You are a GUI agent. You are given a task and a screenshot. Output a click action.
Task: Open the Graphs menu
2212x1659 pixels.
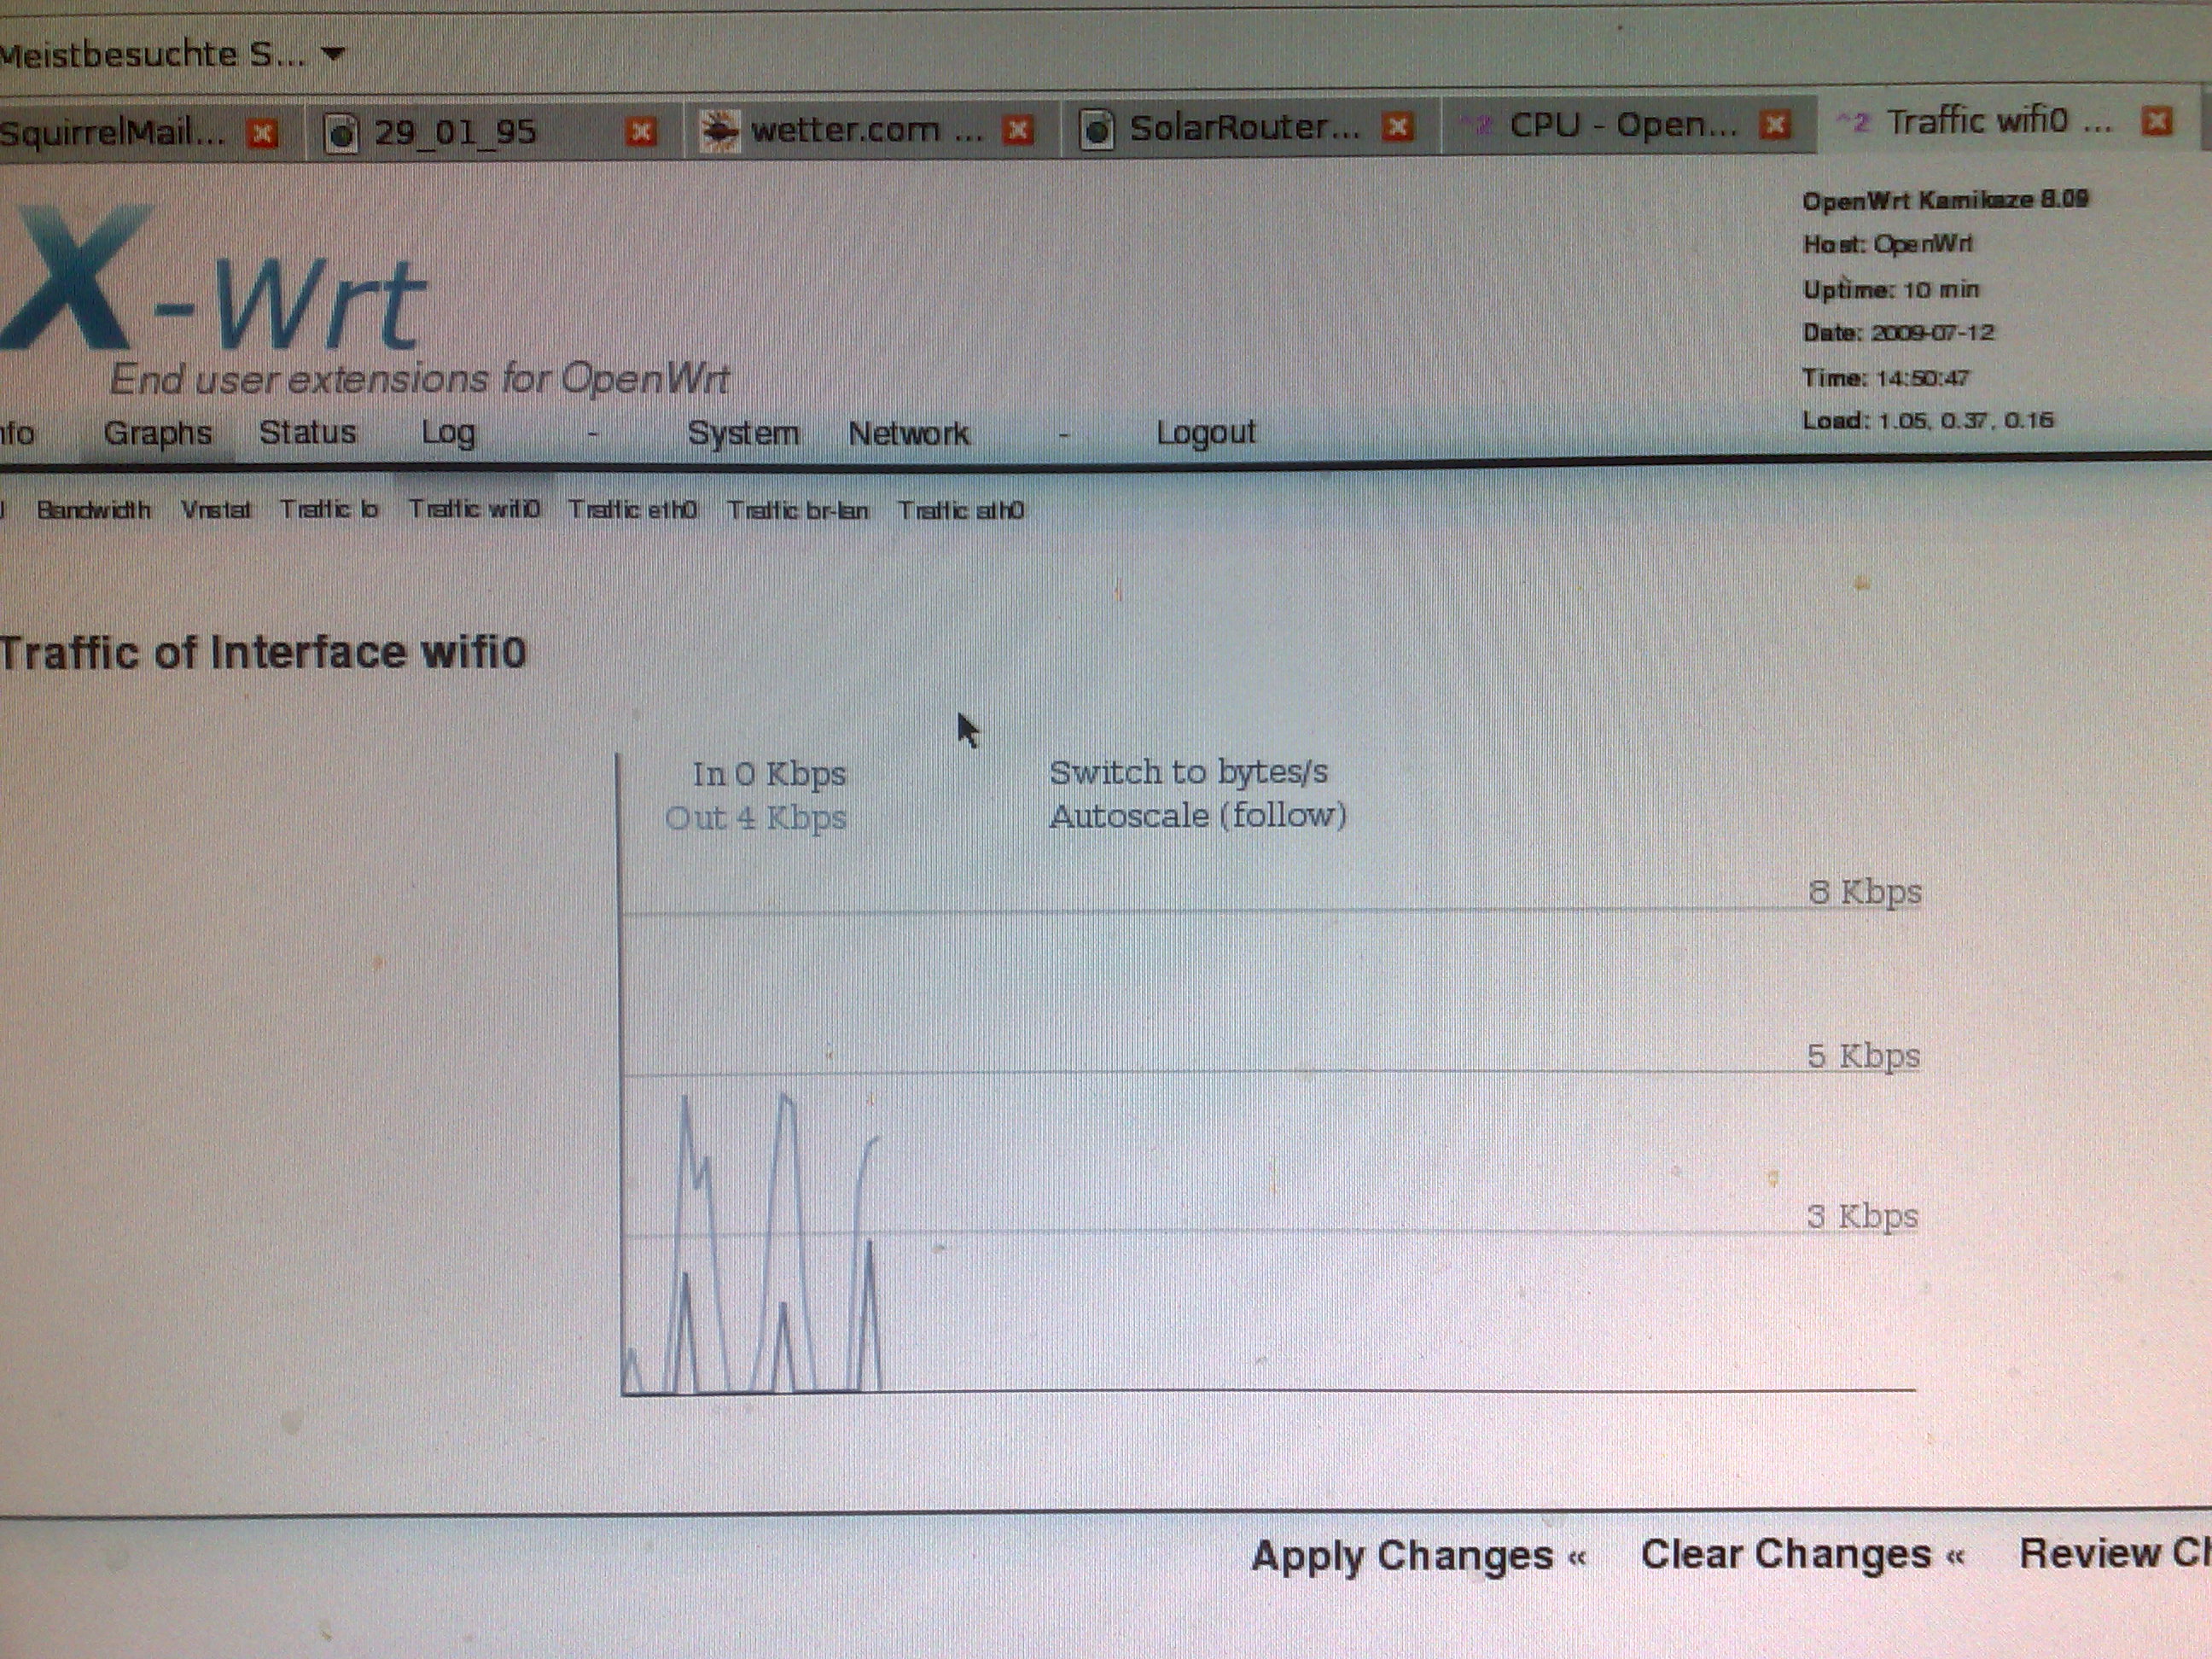(157, 433)
